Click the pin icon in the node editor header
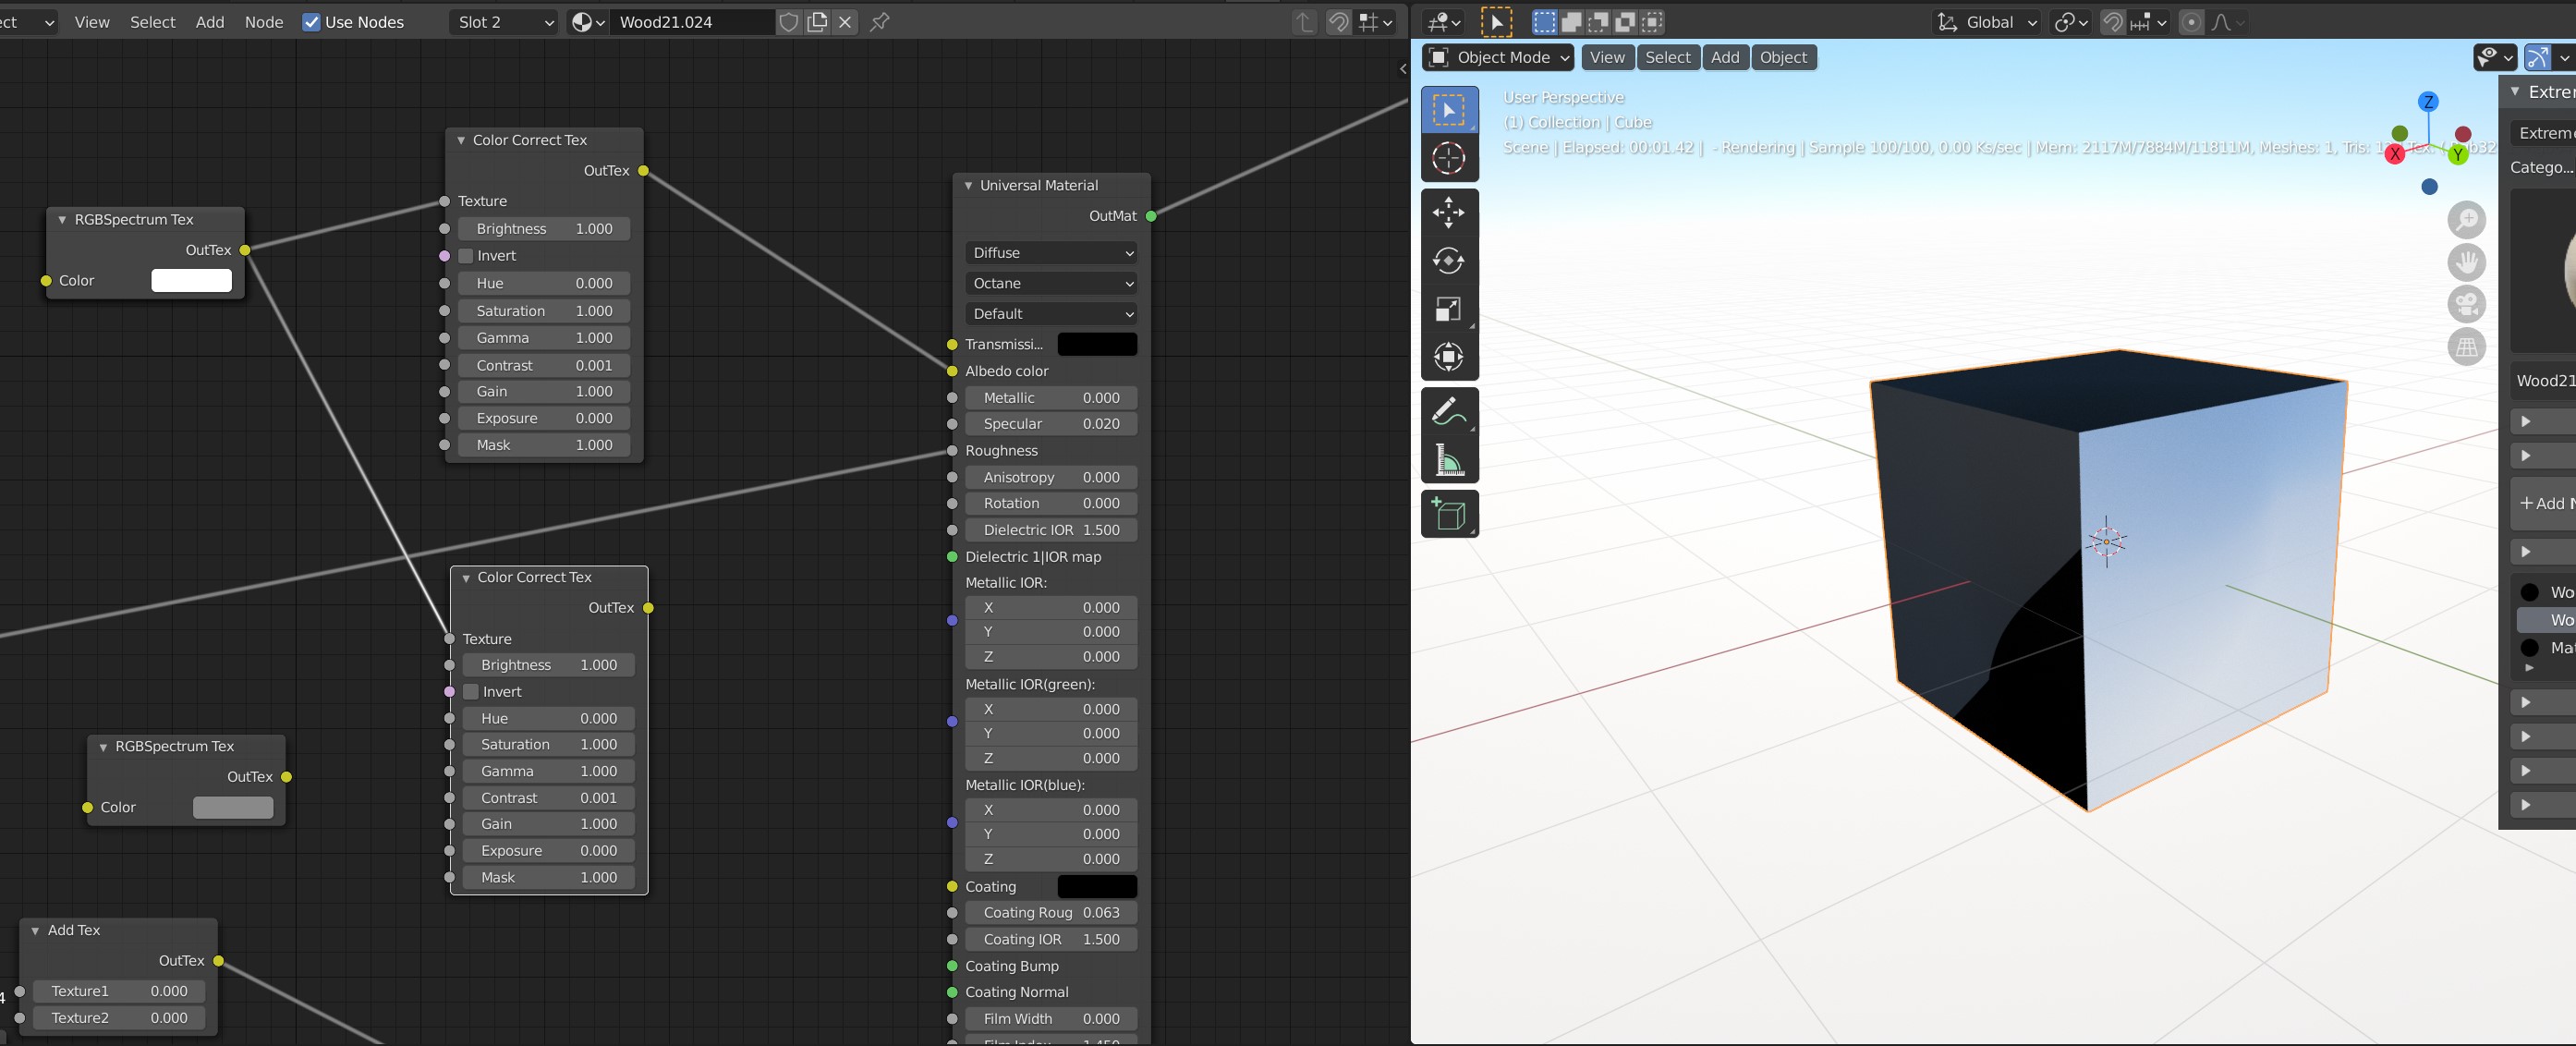This screenshot has width=2576, height=1046. (879, 22)
